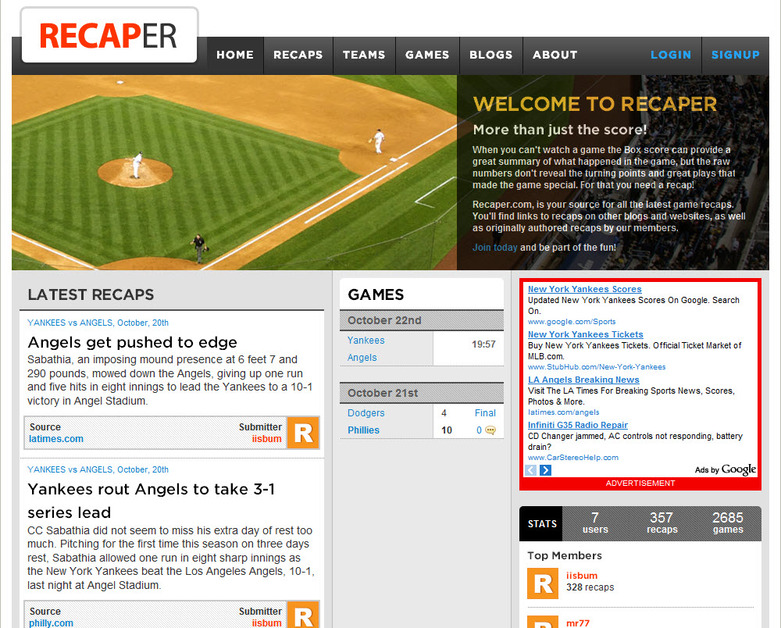Click the previous ads arrow
Image resolution: width=781 pixels, height=628 pixels.
click(530, 470)
